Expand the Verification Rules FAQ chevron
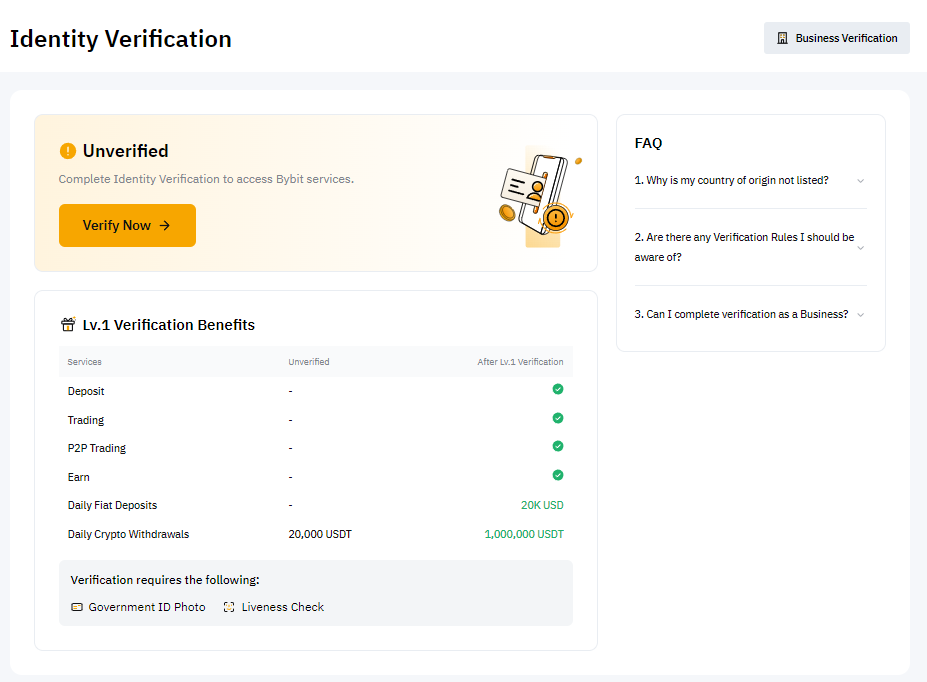The width and height of the screenshot is (927, 682). point(861,248)
